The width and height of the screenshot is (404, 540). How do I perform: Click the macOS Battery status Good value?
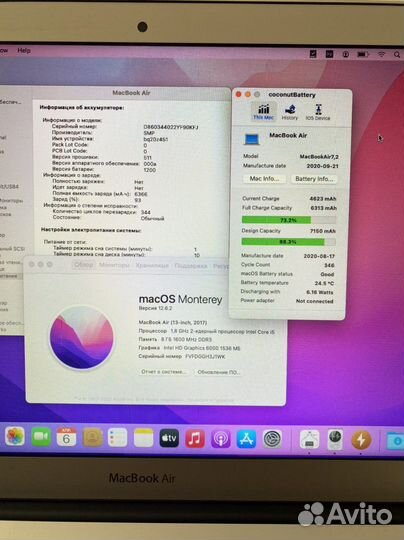(x=327, y=274)
